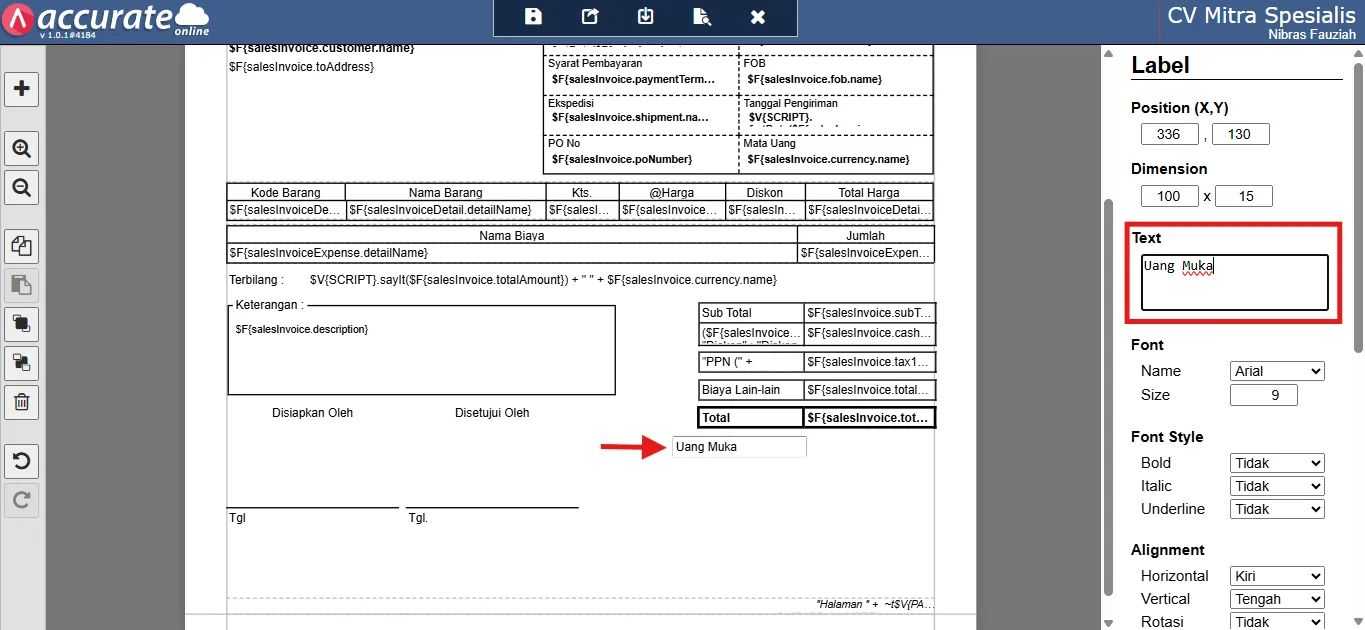Select the $F{salesInvoice.fob.name} field

click(x=815, y=79)
